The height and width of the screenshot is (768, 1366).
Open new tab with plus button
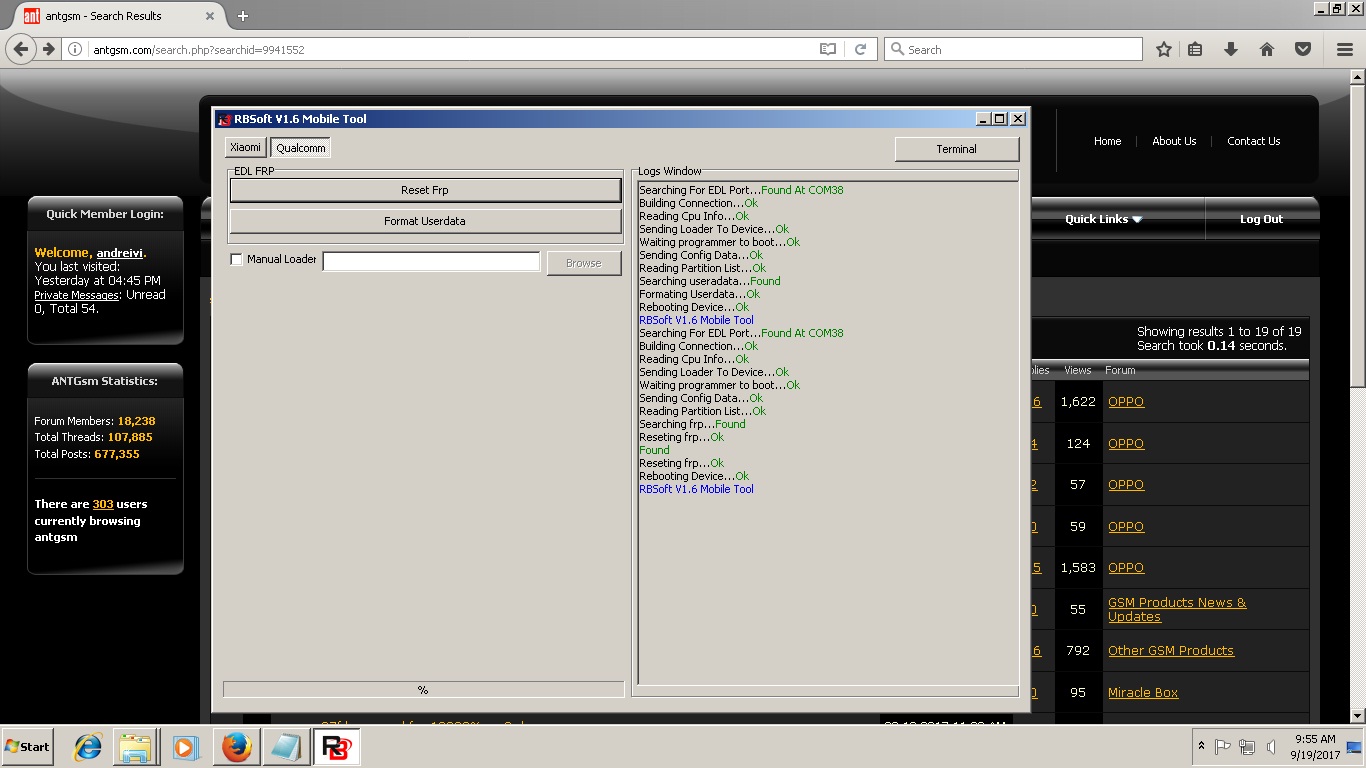click(x=243, y=16)
